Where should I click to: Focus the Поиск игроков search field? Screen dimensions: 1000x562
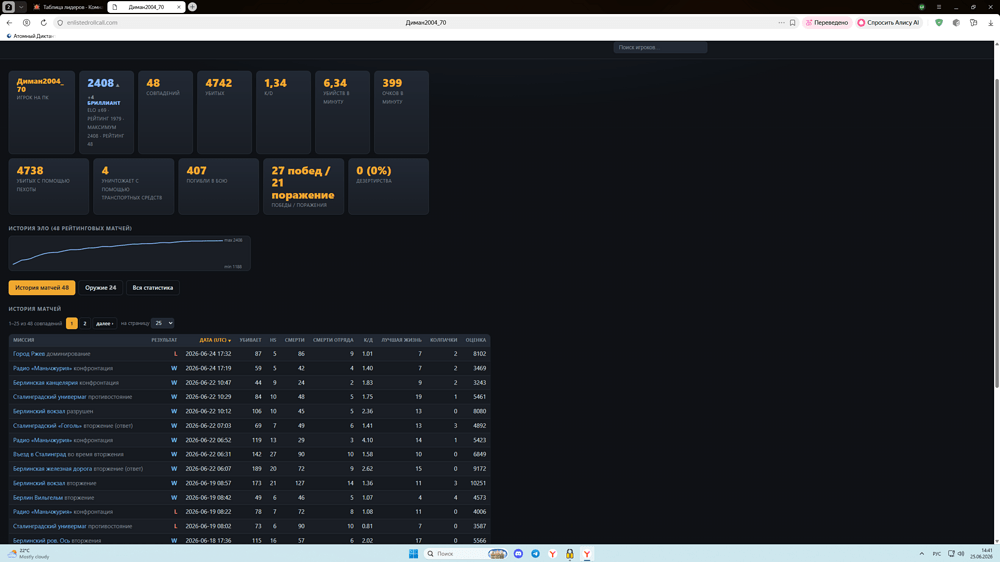pyautogui.click(x=660, y=47)
